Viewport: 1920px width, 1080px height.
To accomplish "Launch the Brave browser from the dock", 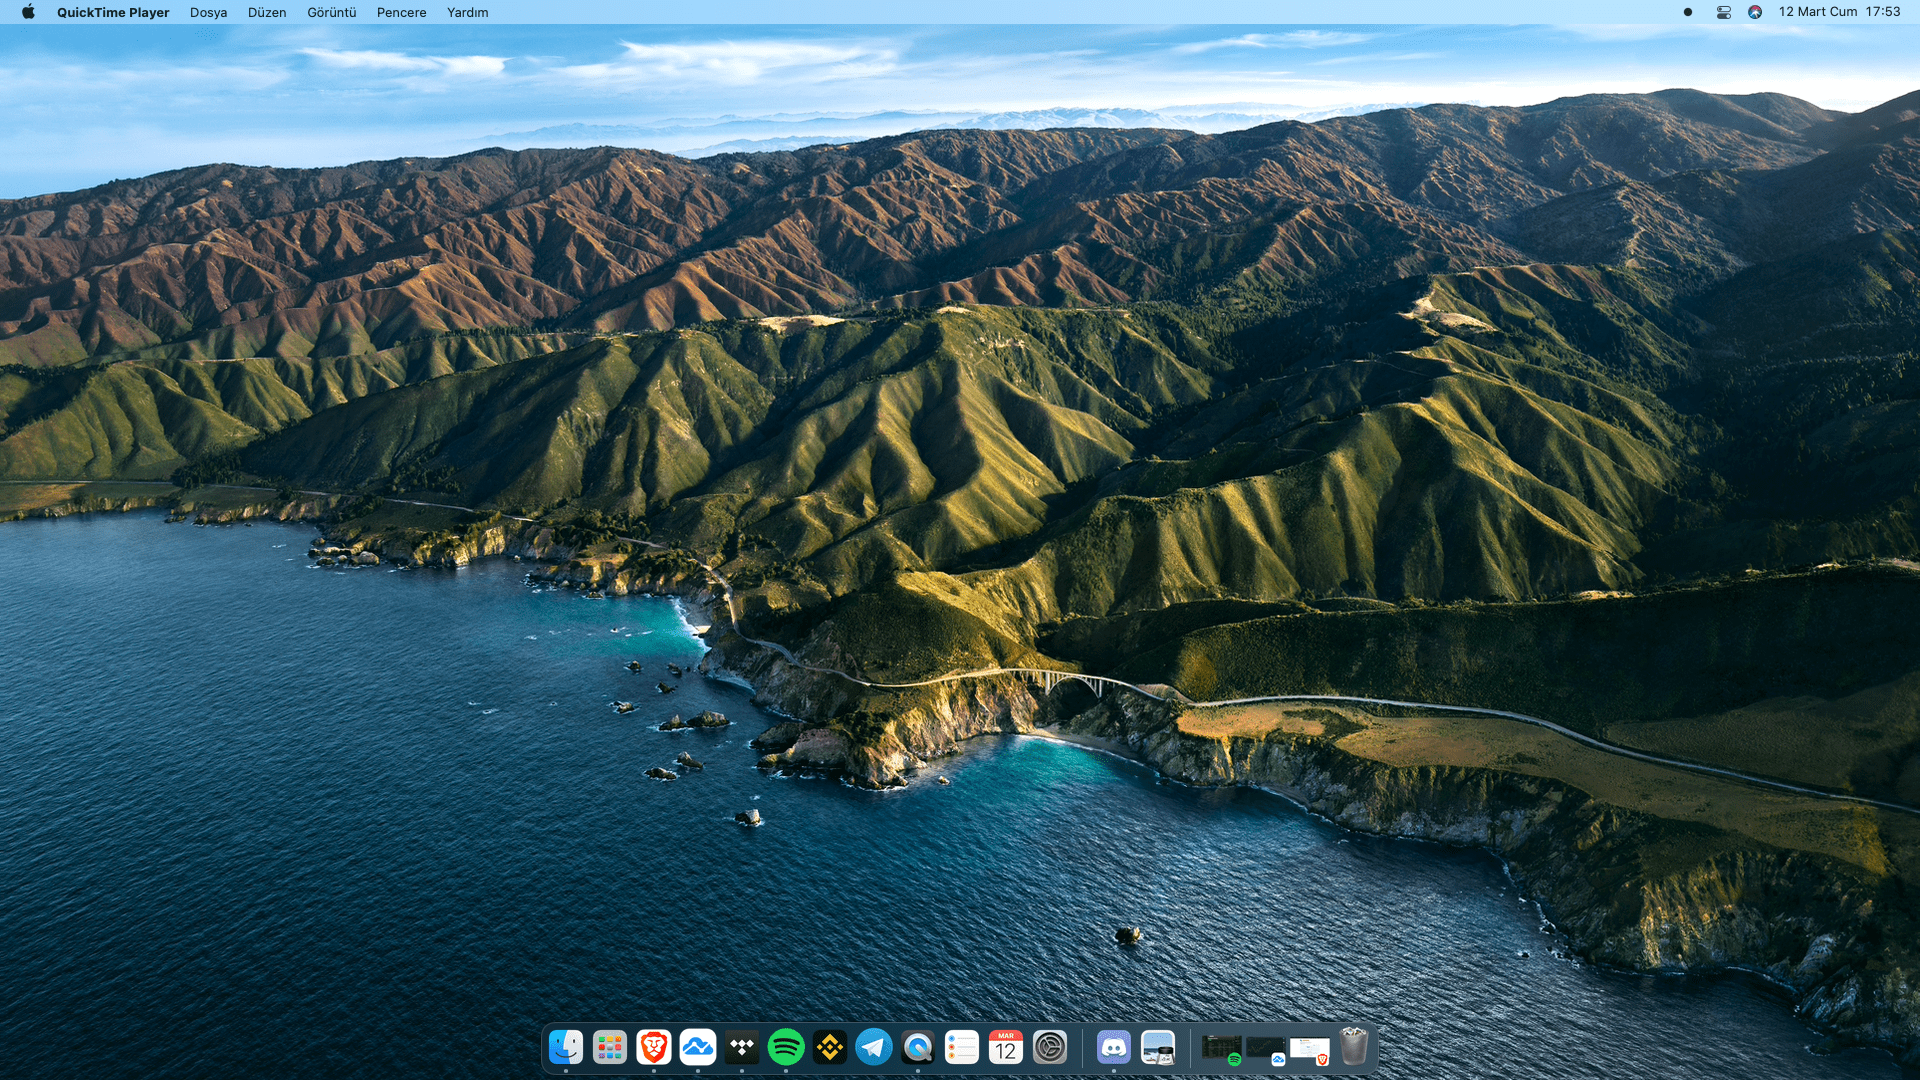I will [654, 1047].
